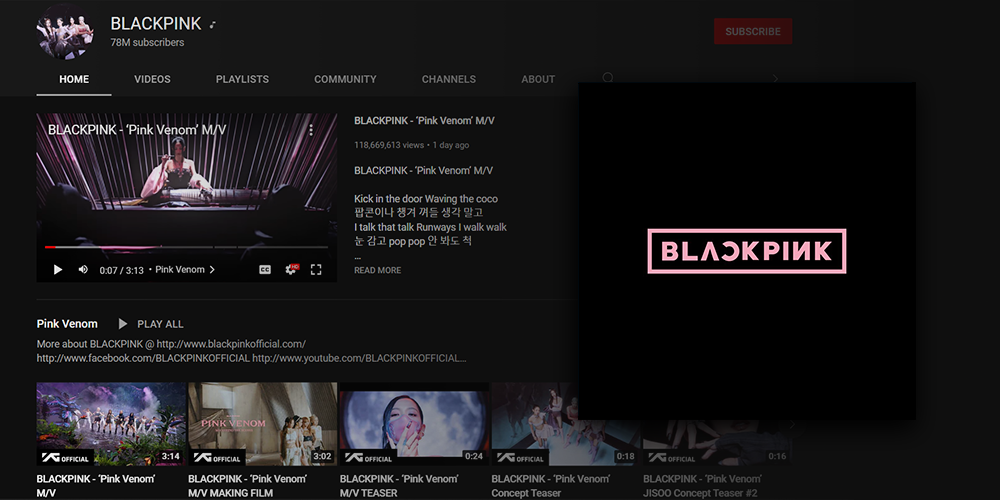Open the featured video title link beside the player
This screenshot has width=1000, height=500.
[424, 121]
